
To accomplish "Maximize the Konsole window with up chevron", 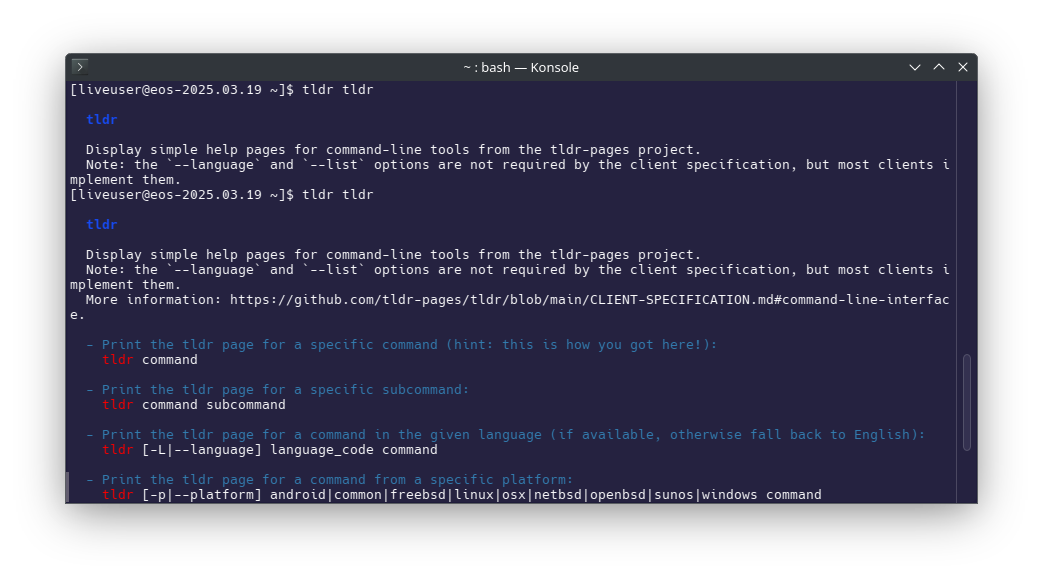I will coord(939,67).
